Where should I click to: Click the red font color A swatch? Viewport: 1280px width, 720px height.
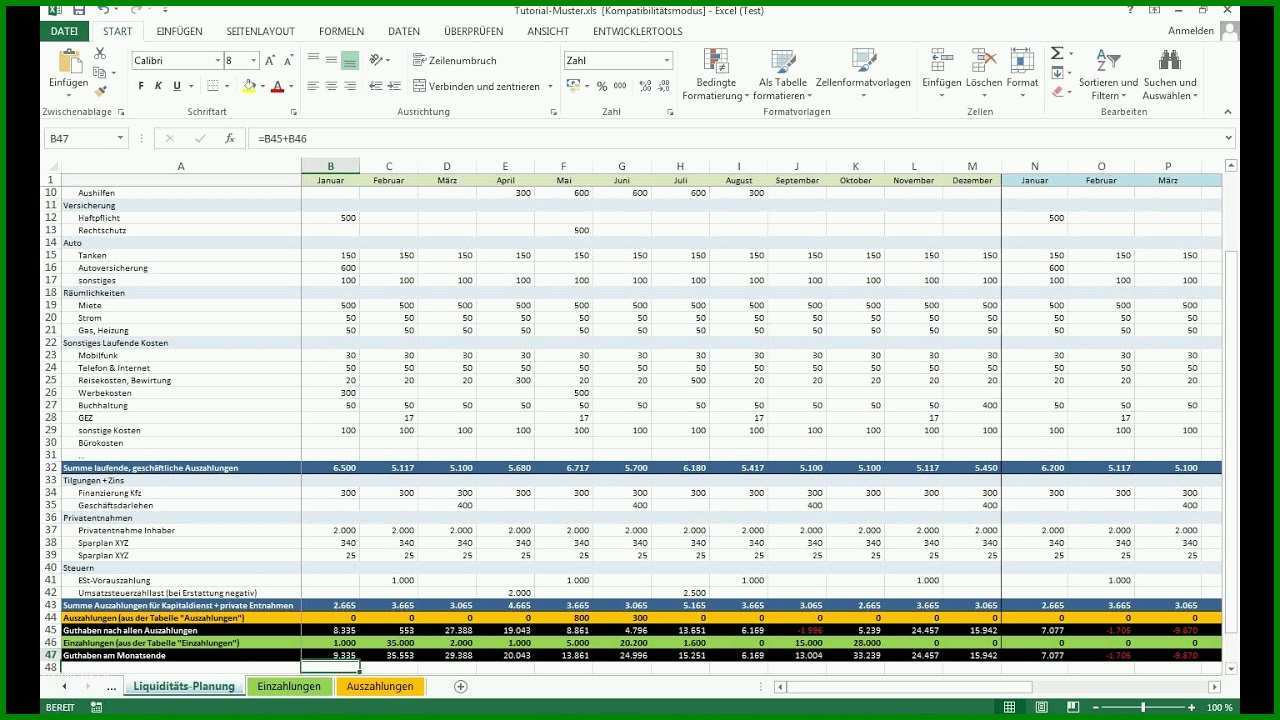[x=278, y=87]
